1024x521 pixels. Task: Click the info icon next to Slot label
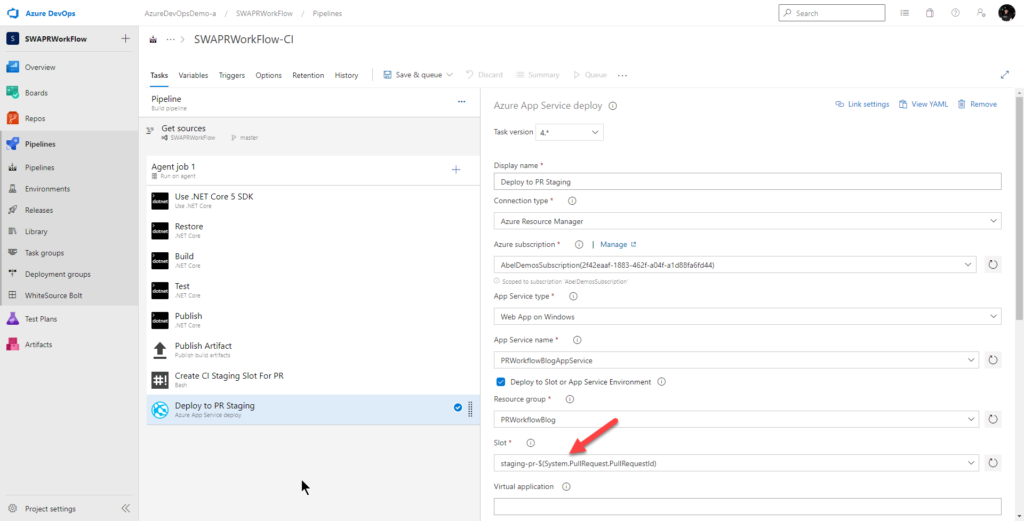530,442
